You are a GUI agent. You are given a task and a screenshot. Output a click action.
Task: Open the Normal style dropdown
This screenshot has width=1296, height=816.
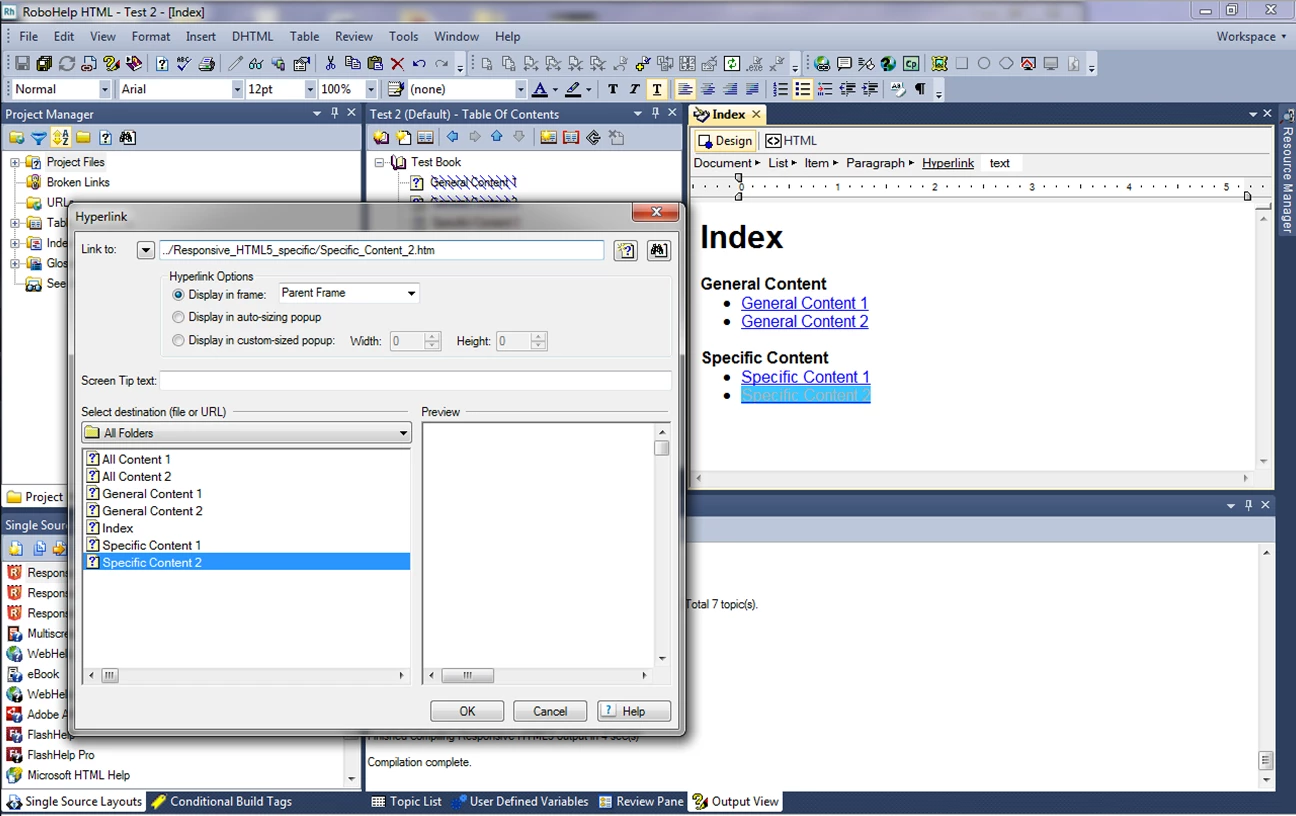(x=107, y=89)
